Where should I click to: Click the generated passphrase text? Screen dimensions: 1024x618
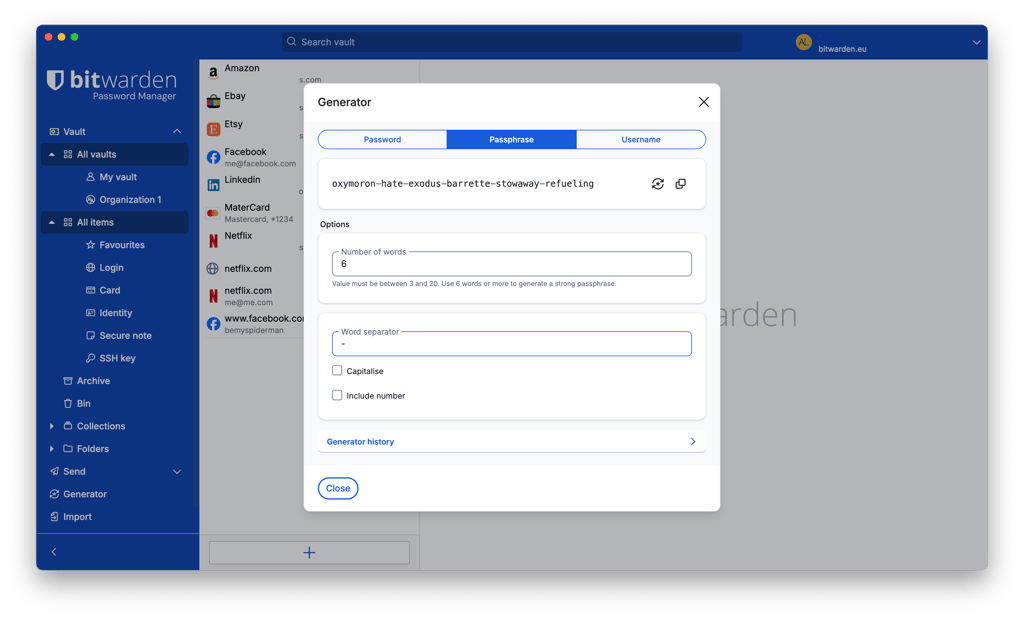462,184
